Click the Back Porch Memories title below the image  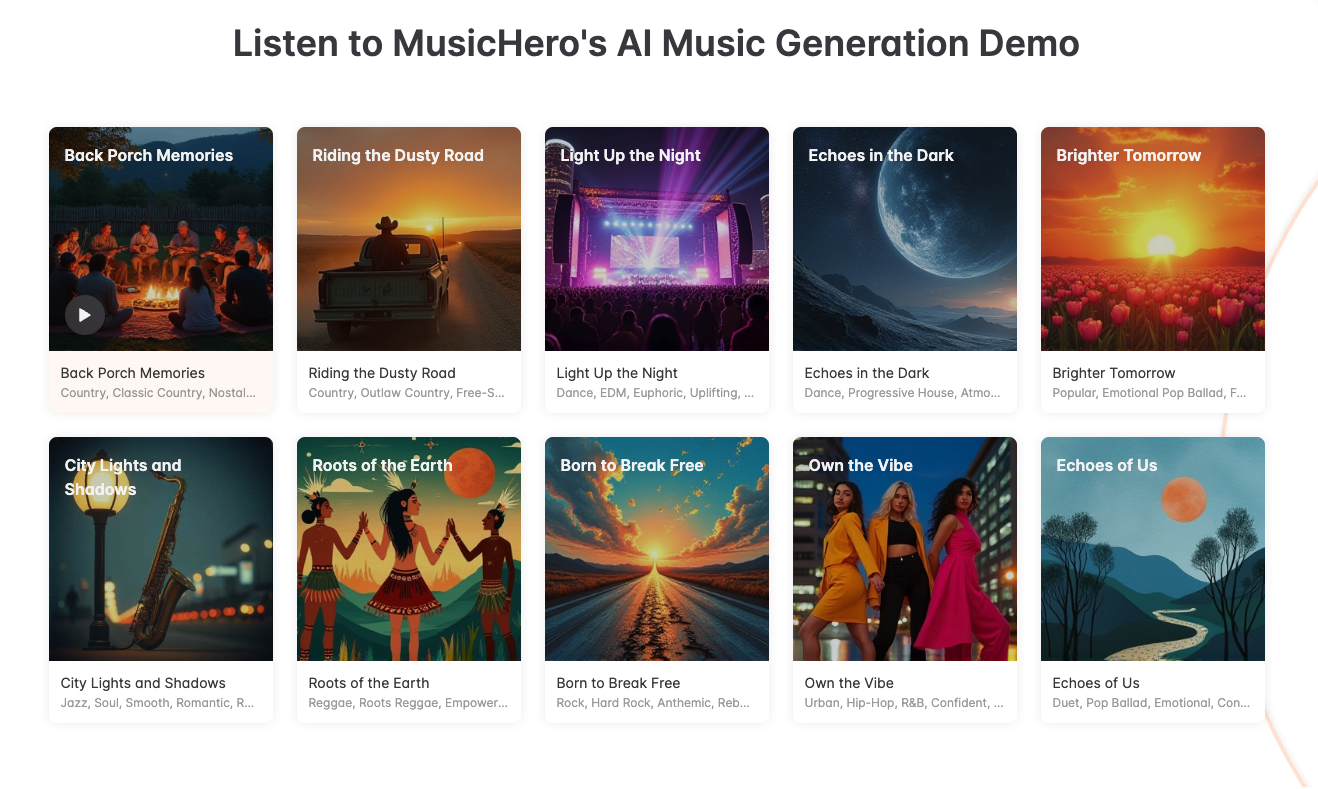(x=133, y=373)
